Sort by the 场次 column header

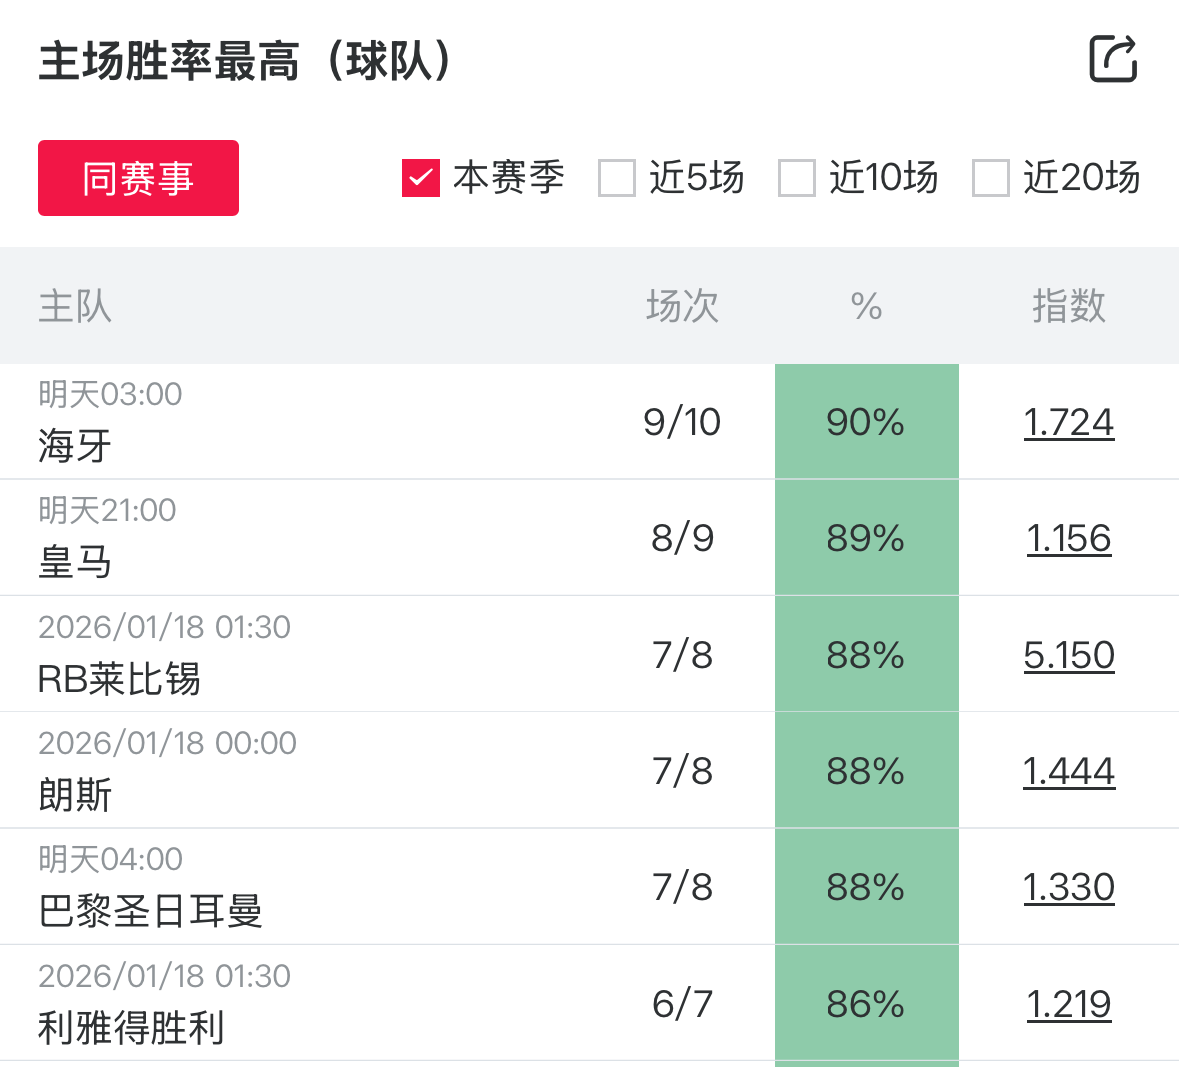[682, 306]
